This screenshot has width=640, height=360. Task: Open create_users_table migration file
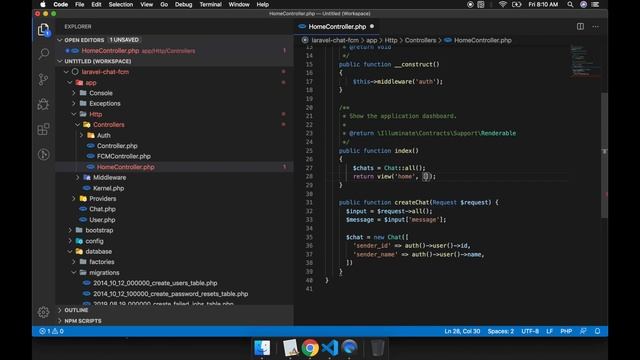[155, 283]
